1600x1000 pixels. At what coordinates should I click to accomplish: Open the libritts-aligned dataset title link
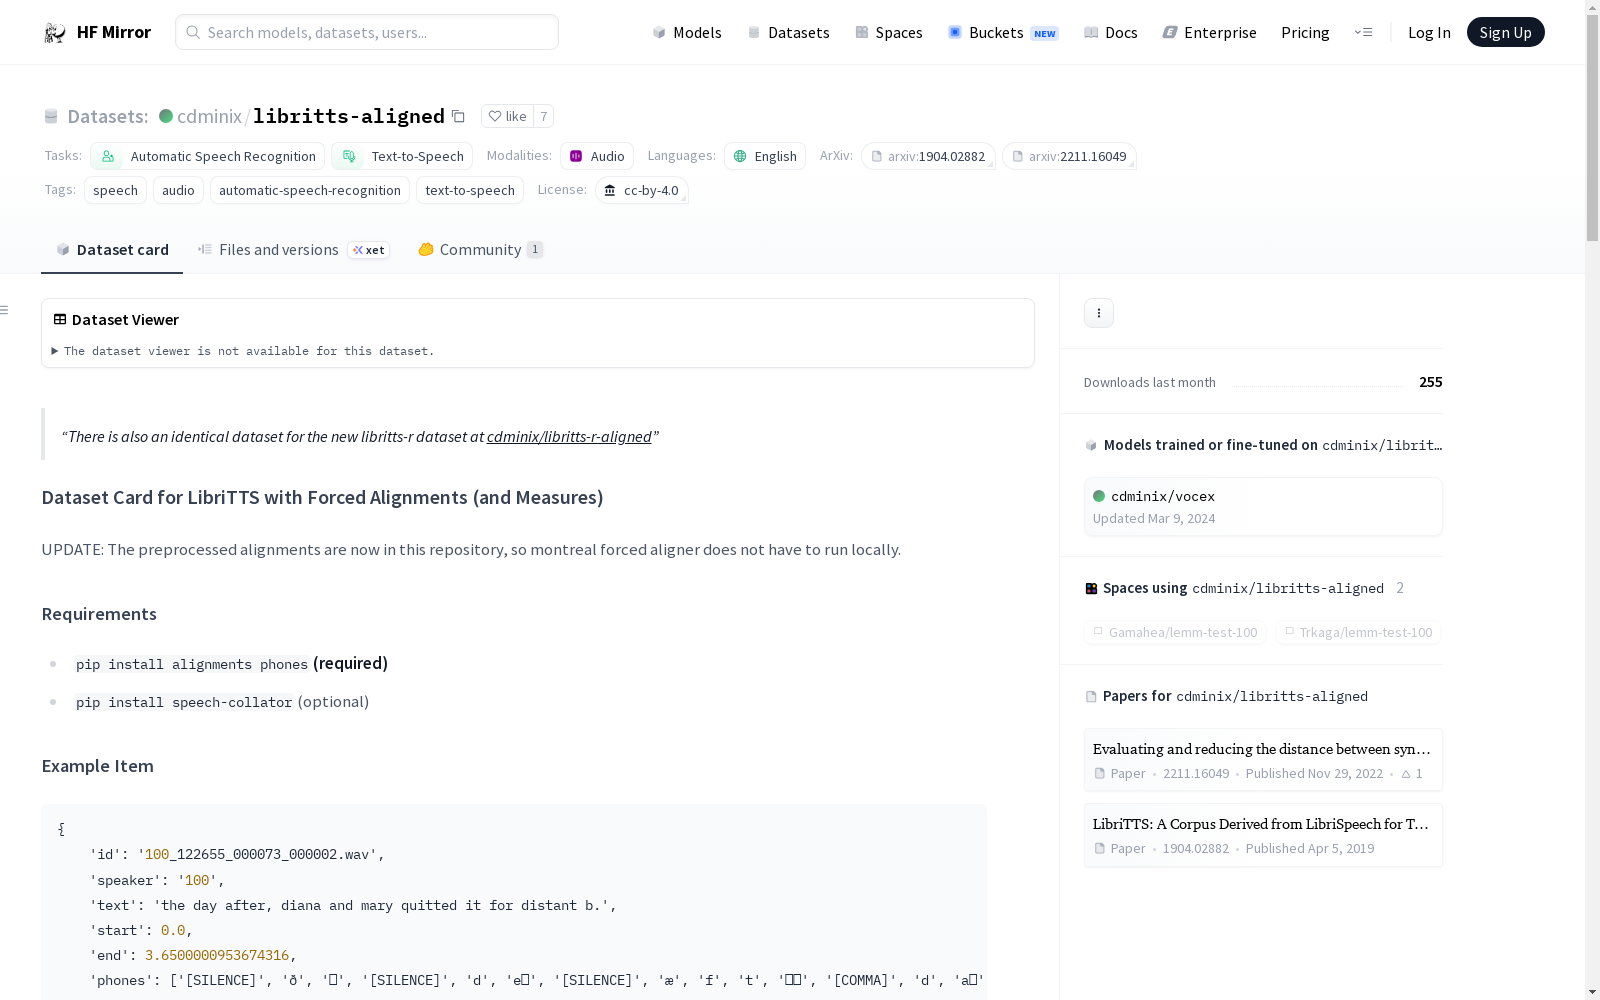pos(349,116)
